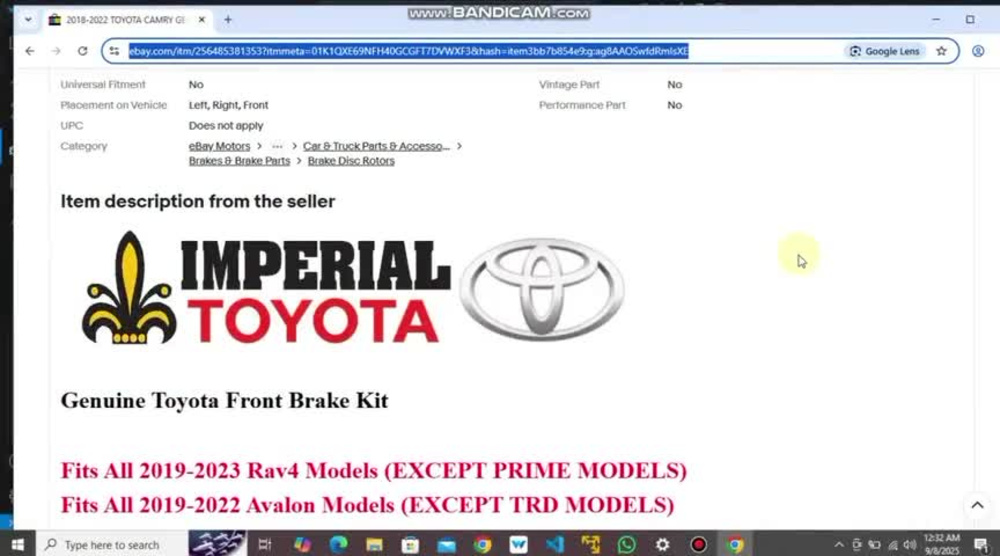Click the eBay URL in the address bar

pyautogui.click(x=408, y=51)
